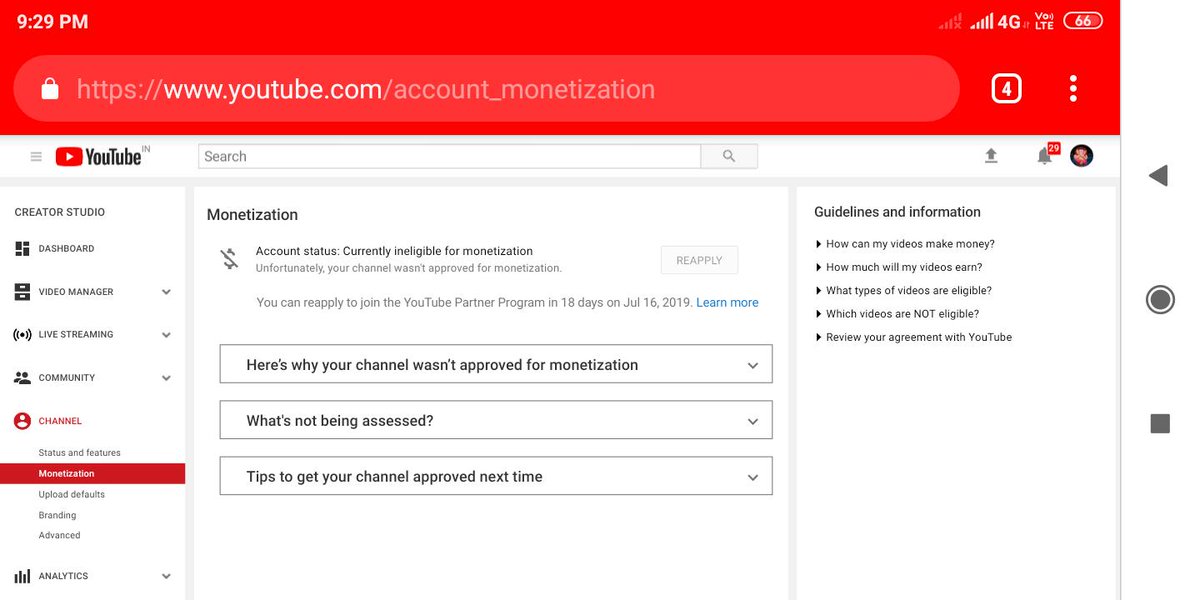Open Branding submenu item

pos(57,516)
